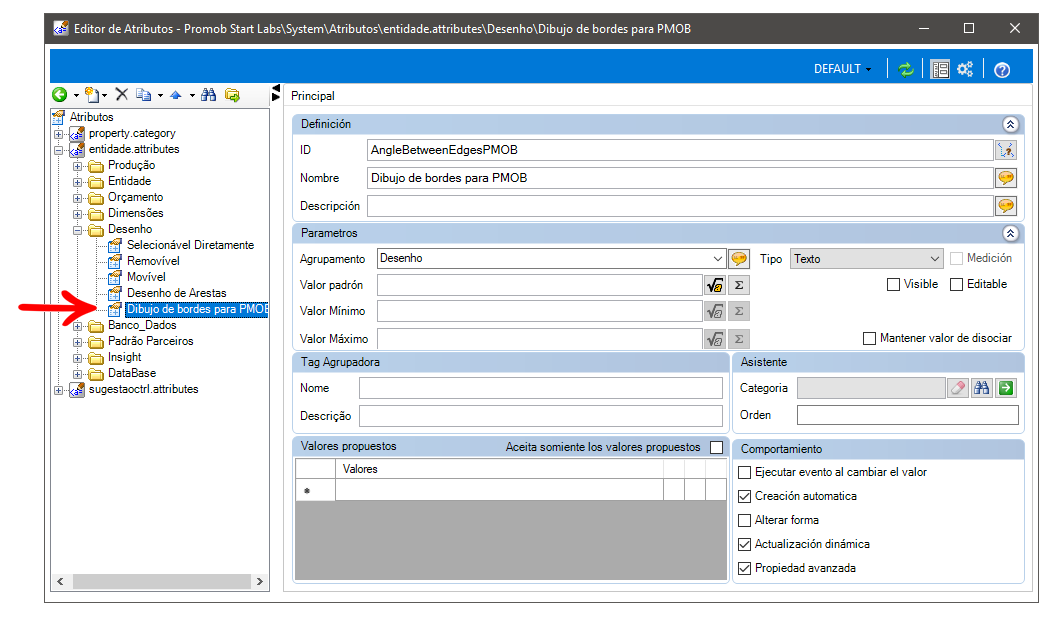Select the DataBase folder
Image resolution: width=1043 pixels, height=620 pixels.
(132, 373)
